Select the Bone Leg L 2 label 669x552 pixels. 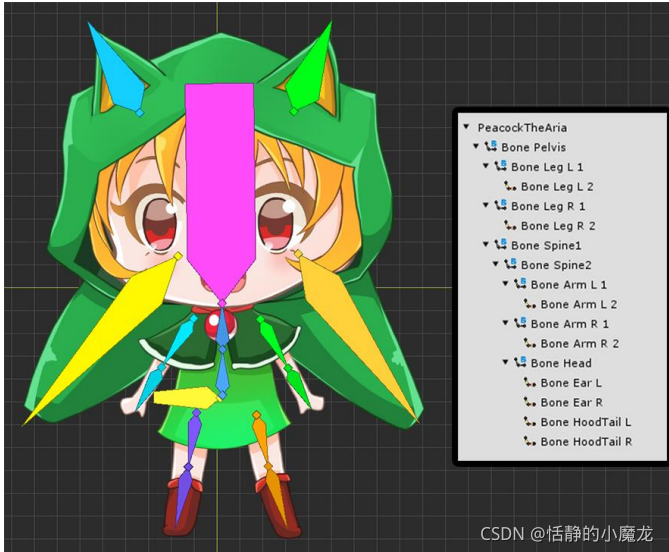(x=557, y=187)
